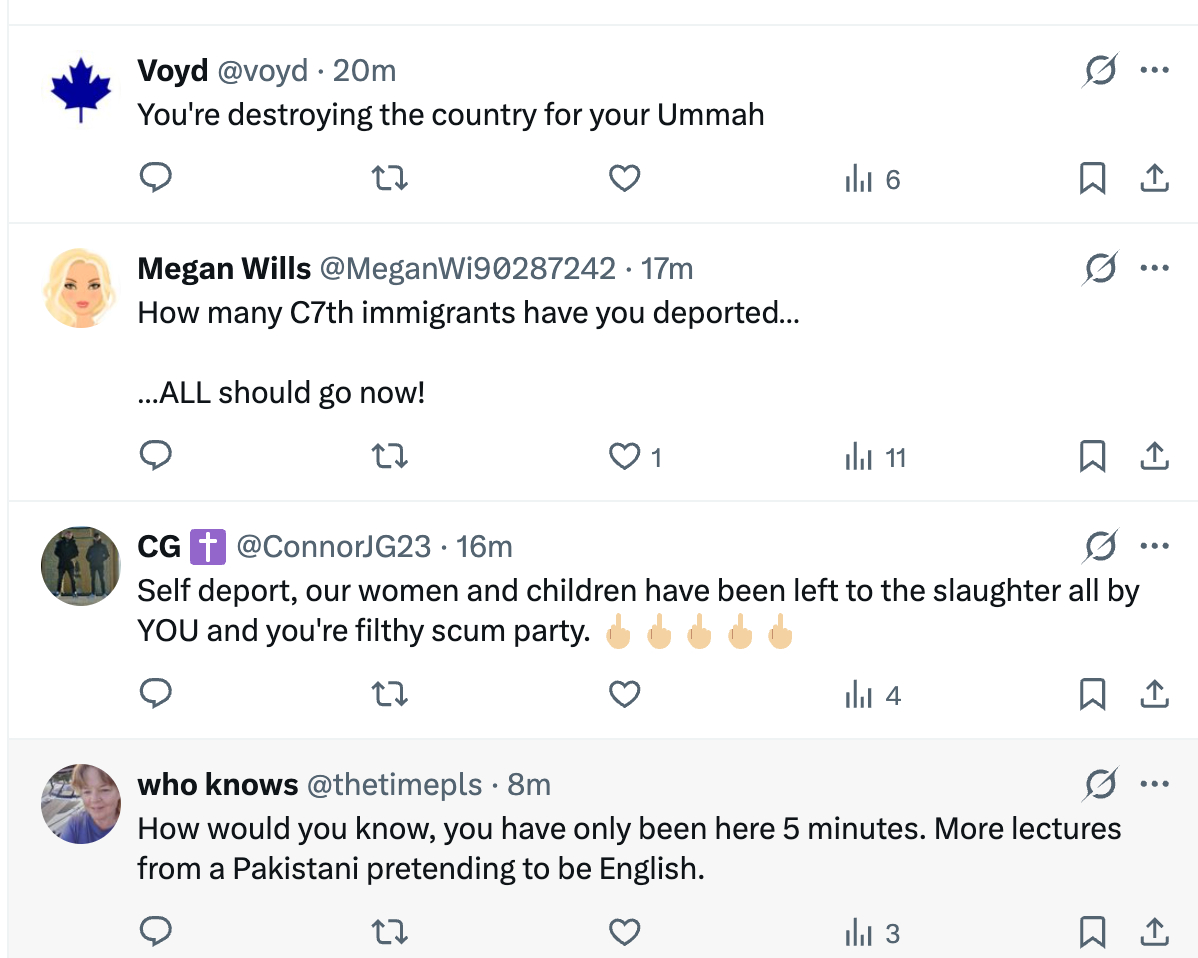1198x958 pixels.
Task: Reply to CG's tweet
Action: [x=155, y=694]
